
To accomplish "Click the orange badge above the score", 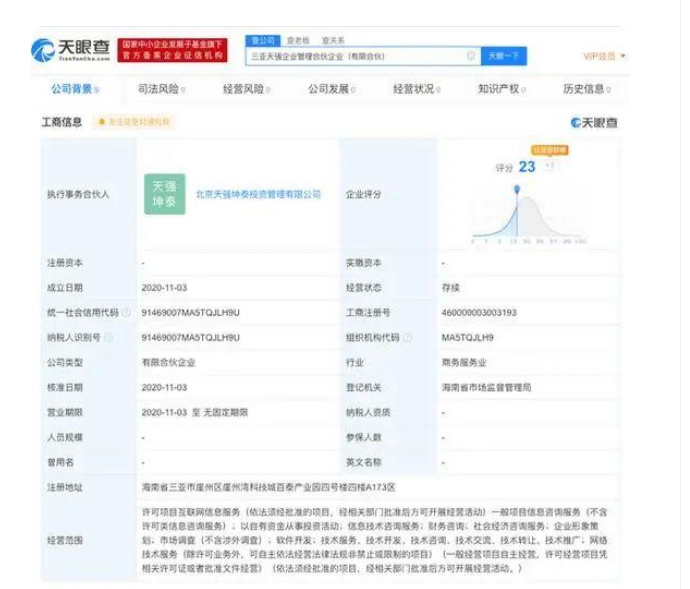I will [549, 150].
